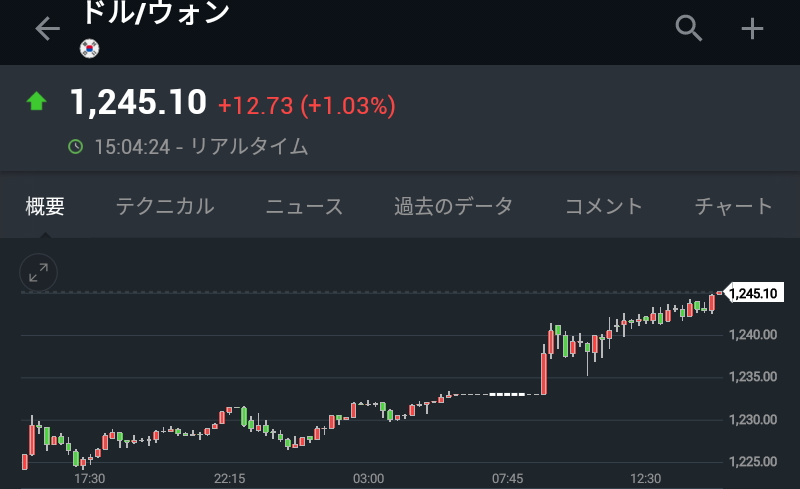Image resolution: width=800 pixels, height=489 pixels.
Task: Tap the +12.73 (+1.03%) change text
Action: (306, 104)
